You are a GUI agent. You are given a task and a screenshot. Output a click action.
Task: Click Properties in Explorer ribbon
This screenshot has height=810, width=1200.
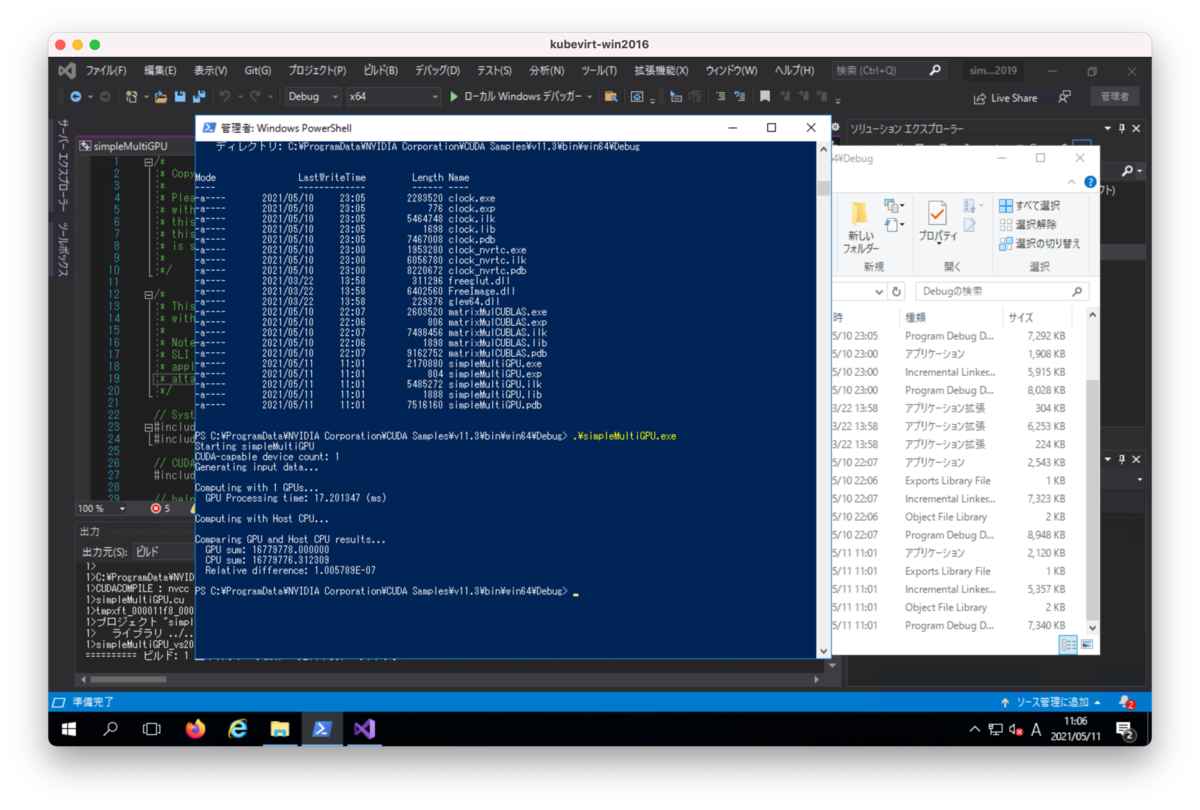click(x=938, y=222)
